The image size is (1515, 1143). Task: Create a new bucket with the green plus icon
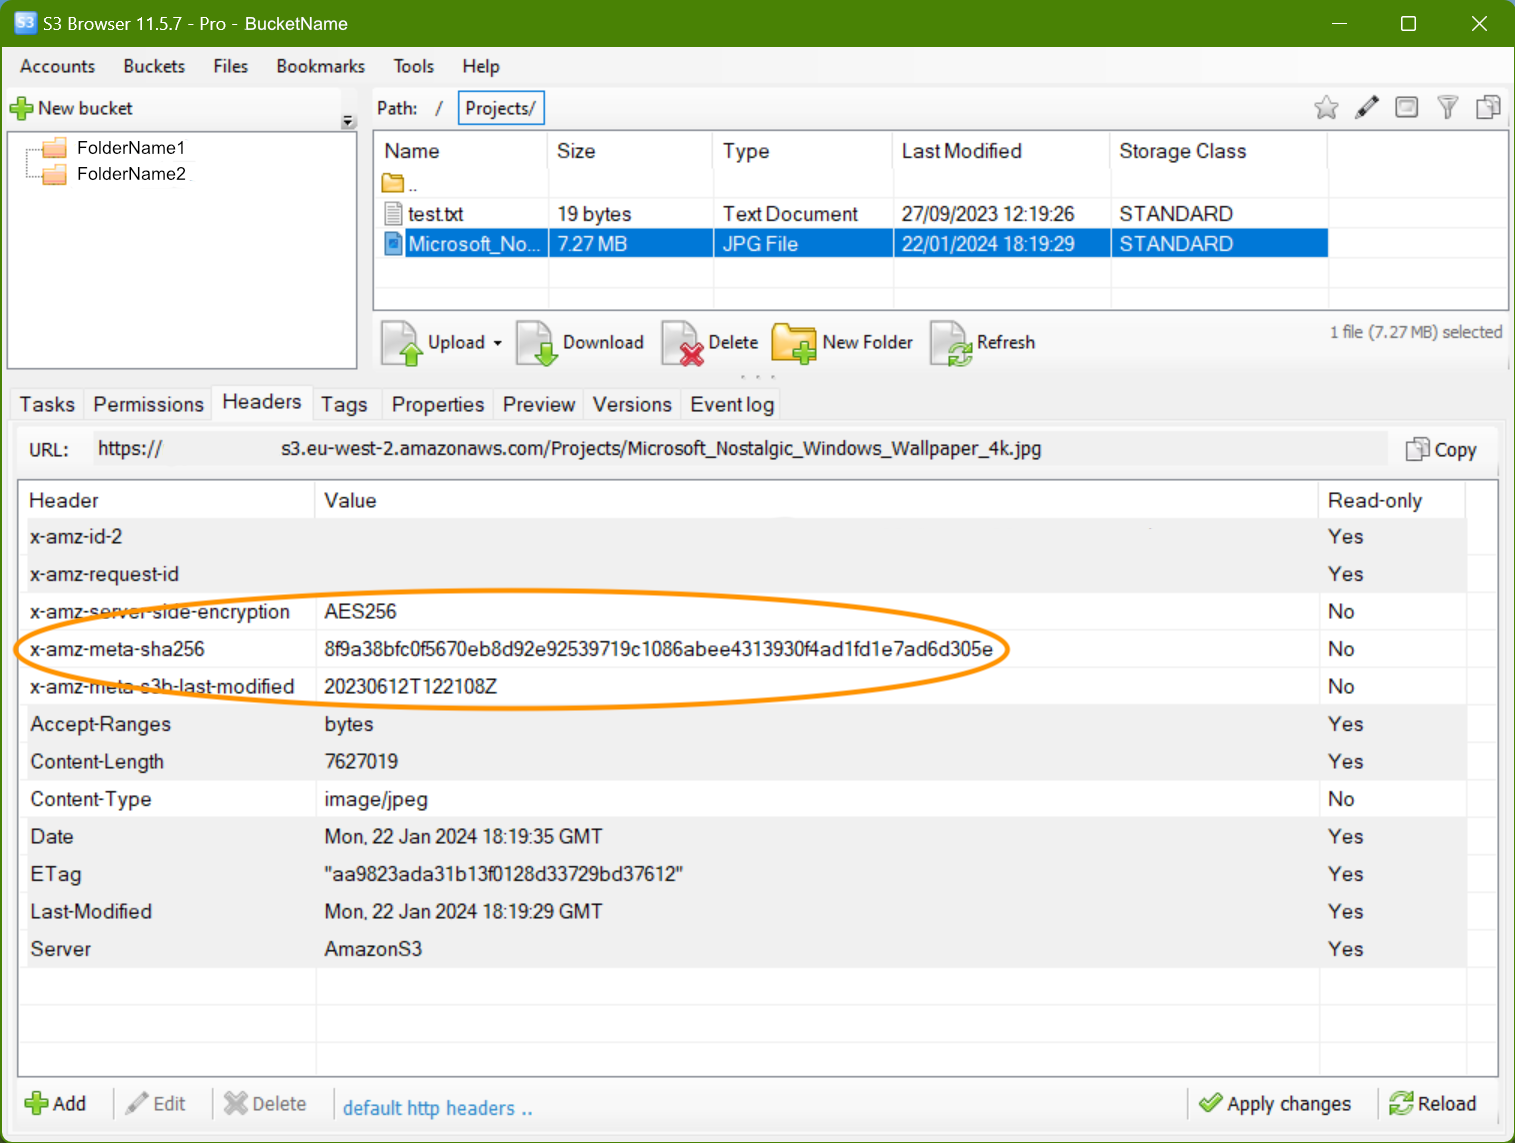(21, 107)
